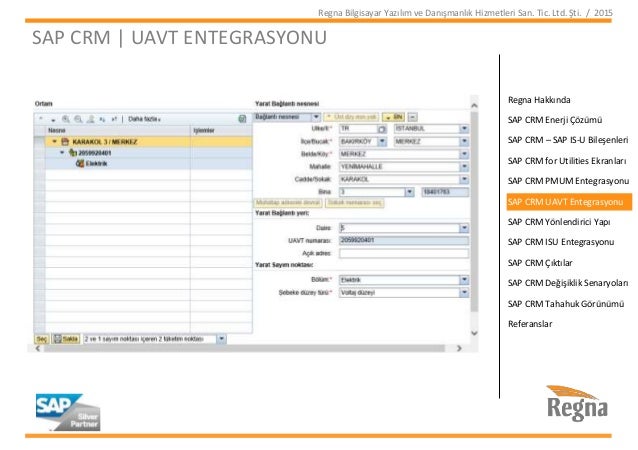The image size is (638, 450).
Task: Click the Elektrik tree row text
Action: pos(96,163)
